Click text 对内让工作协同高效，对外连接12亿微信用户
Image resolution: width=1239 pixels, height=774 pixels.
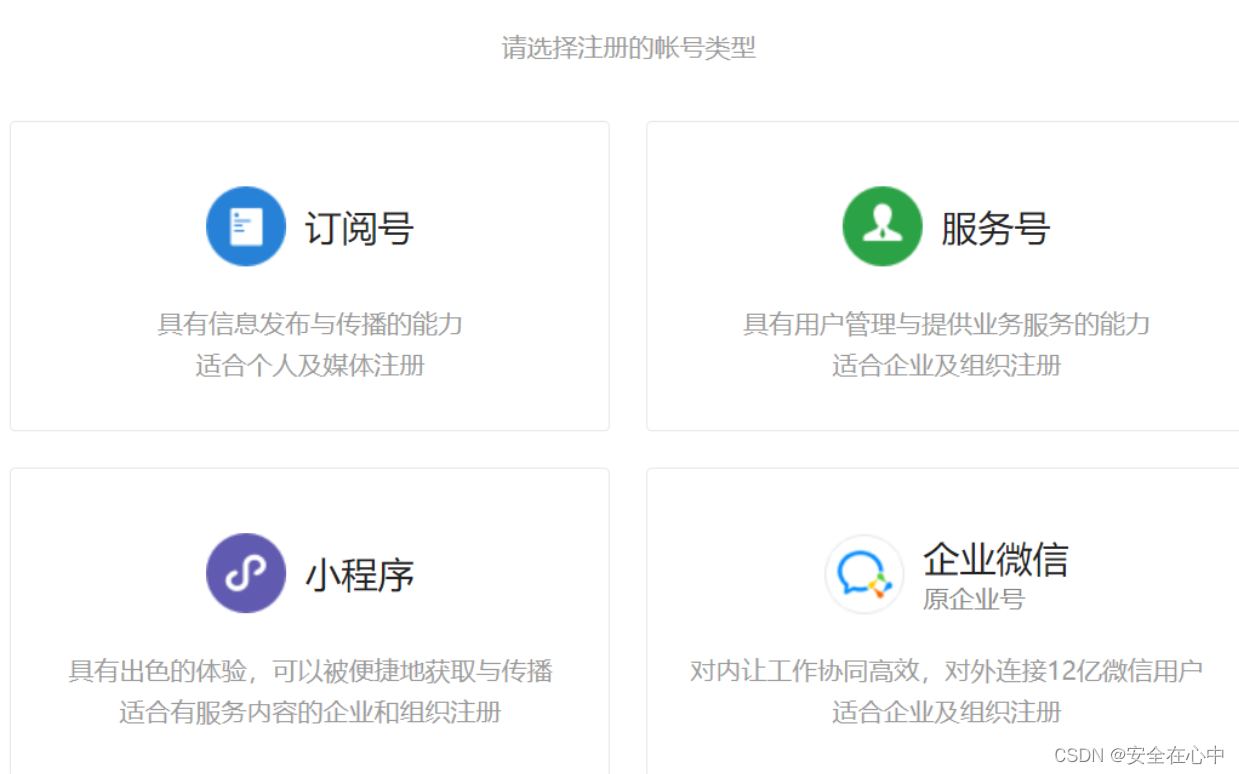coord(946,671)
